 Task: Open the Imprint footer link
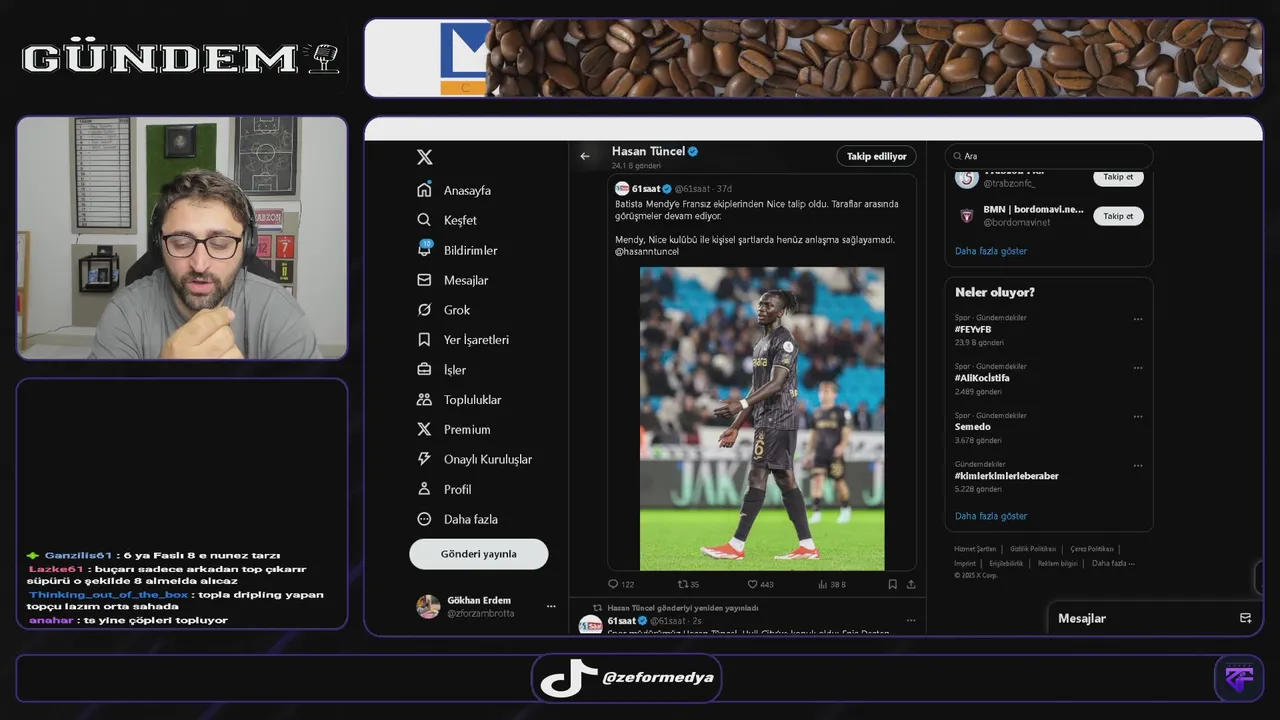click(x=965, y=563)
